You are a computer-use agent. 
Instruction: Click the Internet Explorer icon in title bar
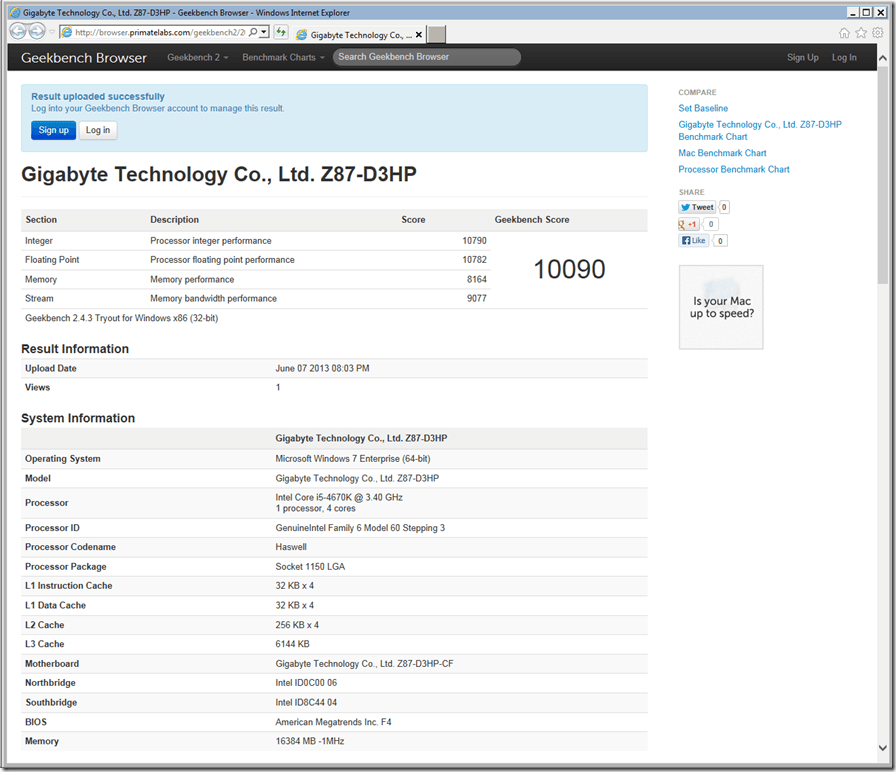[x=15, y=13]
